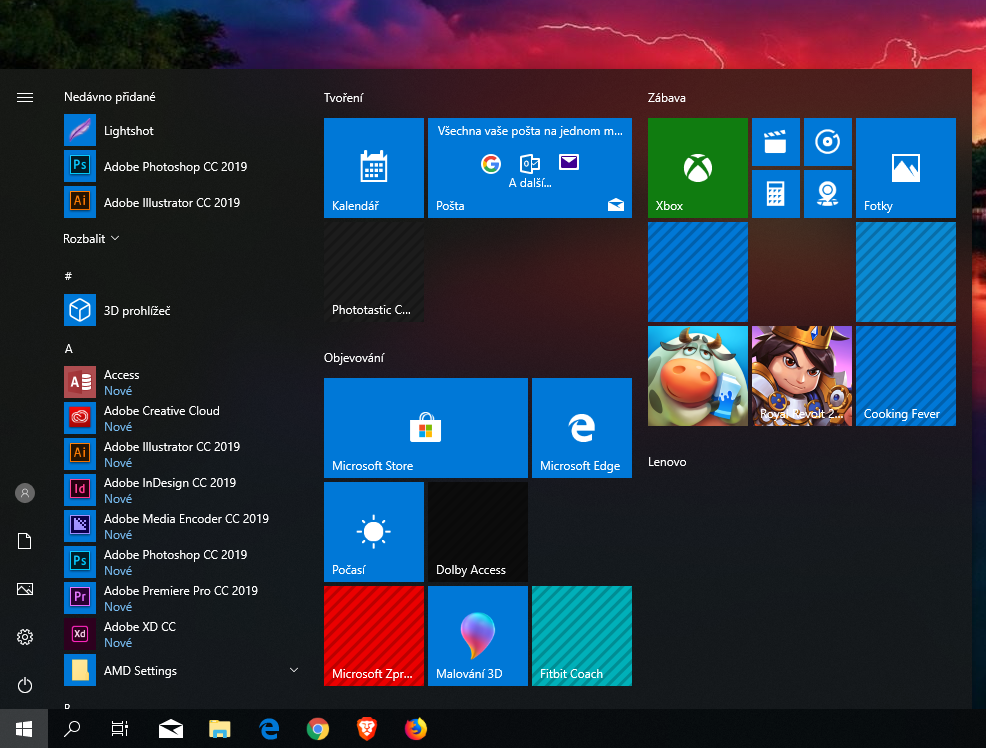Open Documents from the Start sidebar
The image size is (986, 748).
pyautogui.click(x=25, y=541)
